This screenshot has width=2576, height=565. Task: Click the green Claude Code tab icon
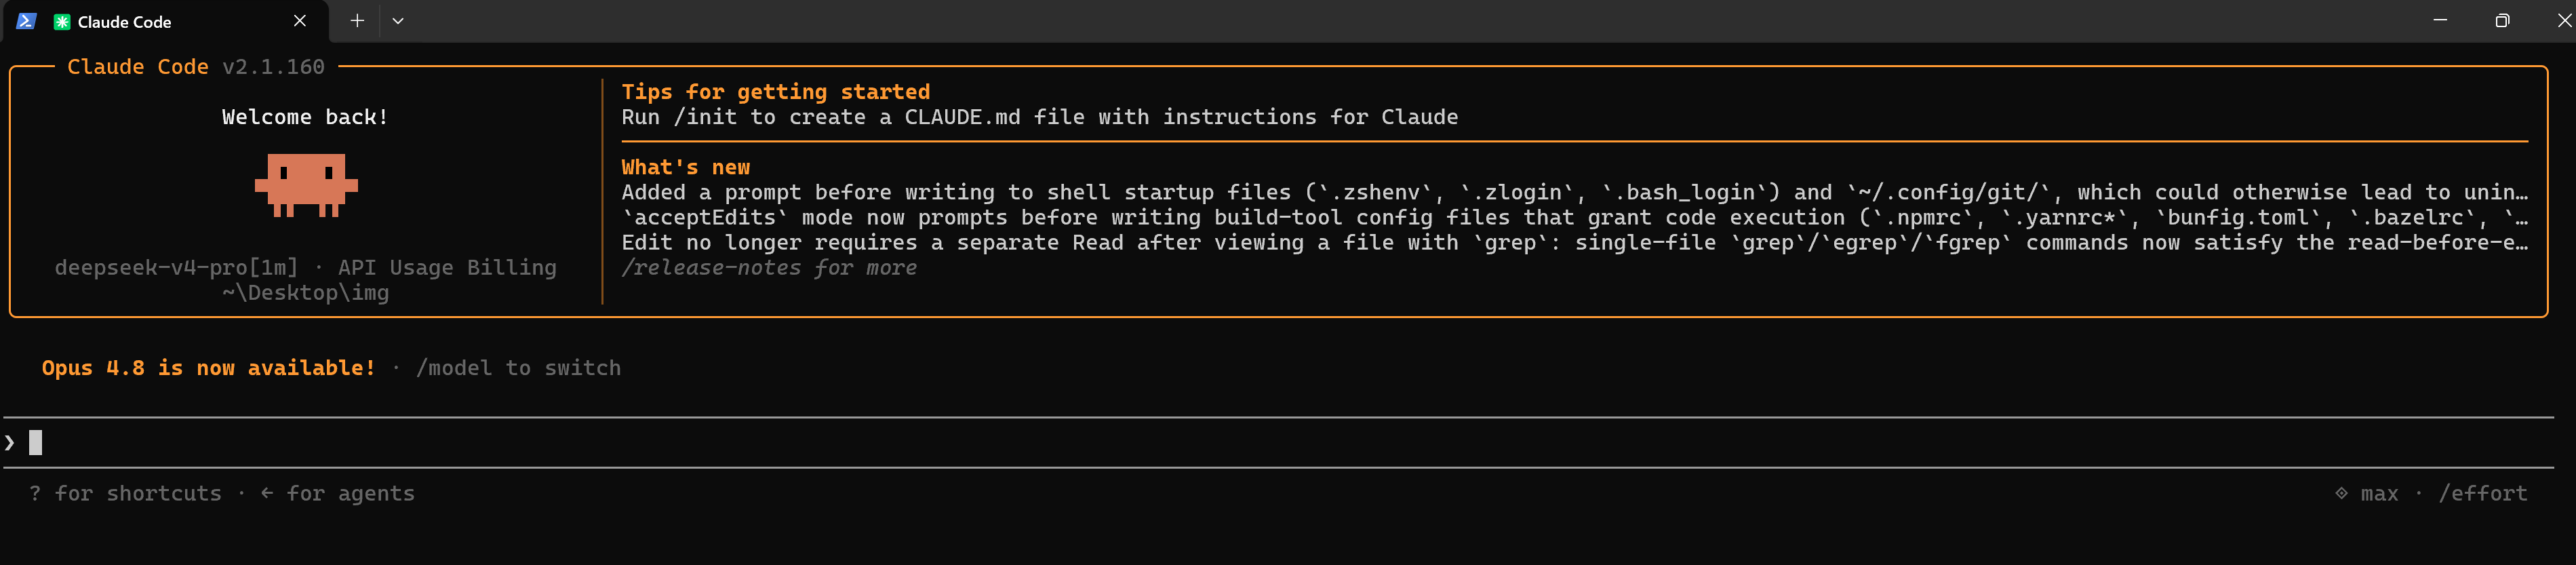click(62, 22)
